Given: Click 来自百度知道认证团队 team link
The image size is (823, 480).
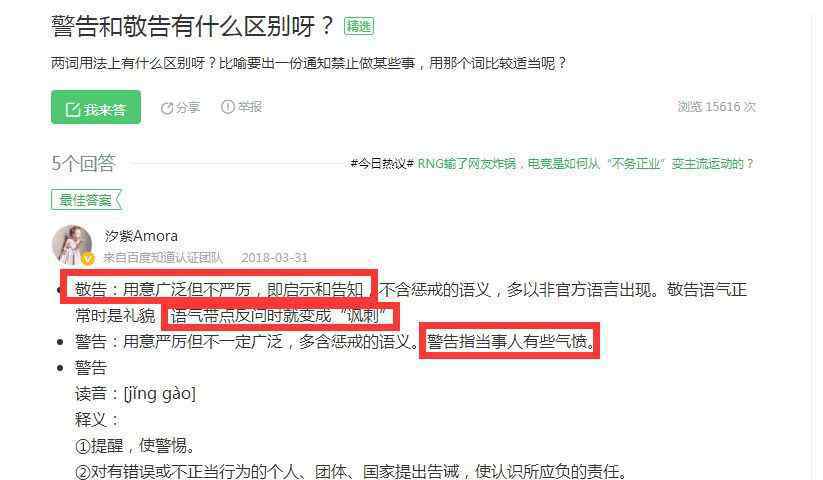Looking at the screenshot, I should [163, 258].
